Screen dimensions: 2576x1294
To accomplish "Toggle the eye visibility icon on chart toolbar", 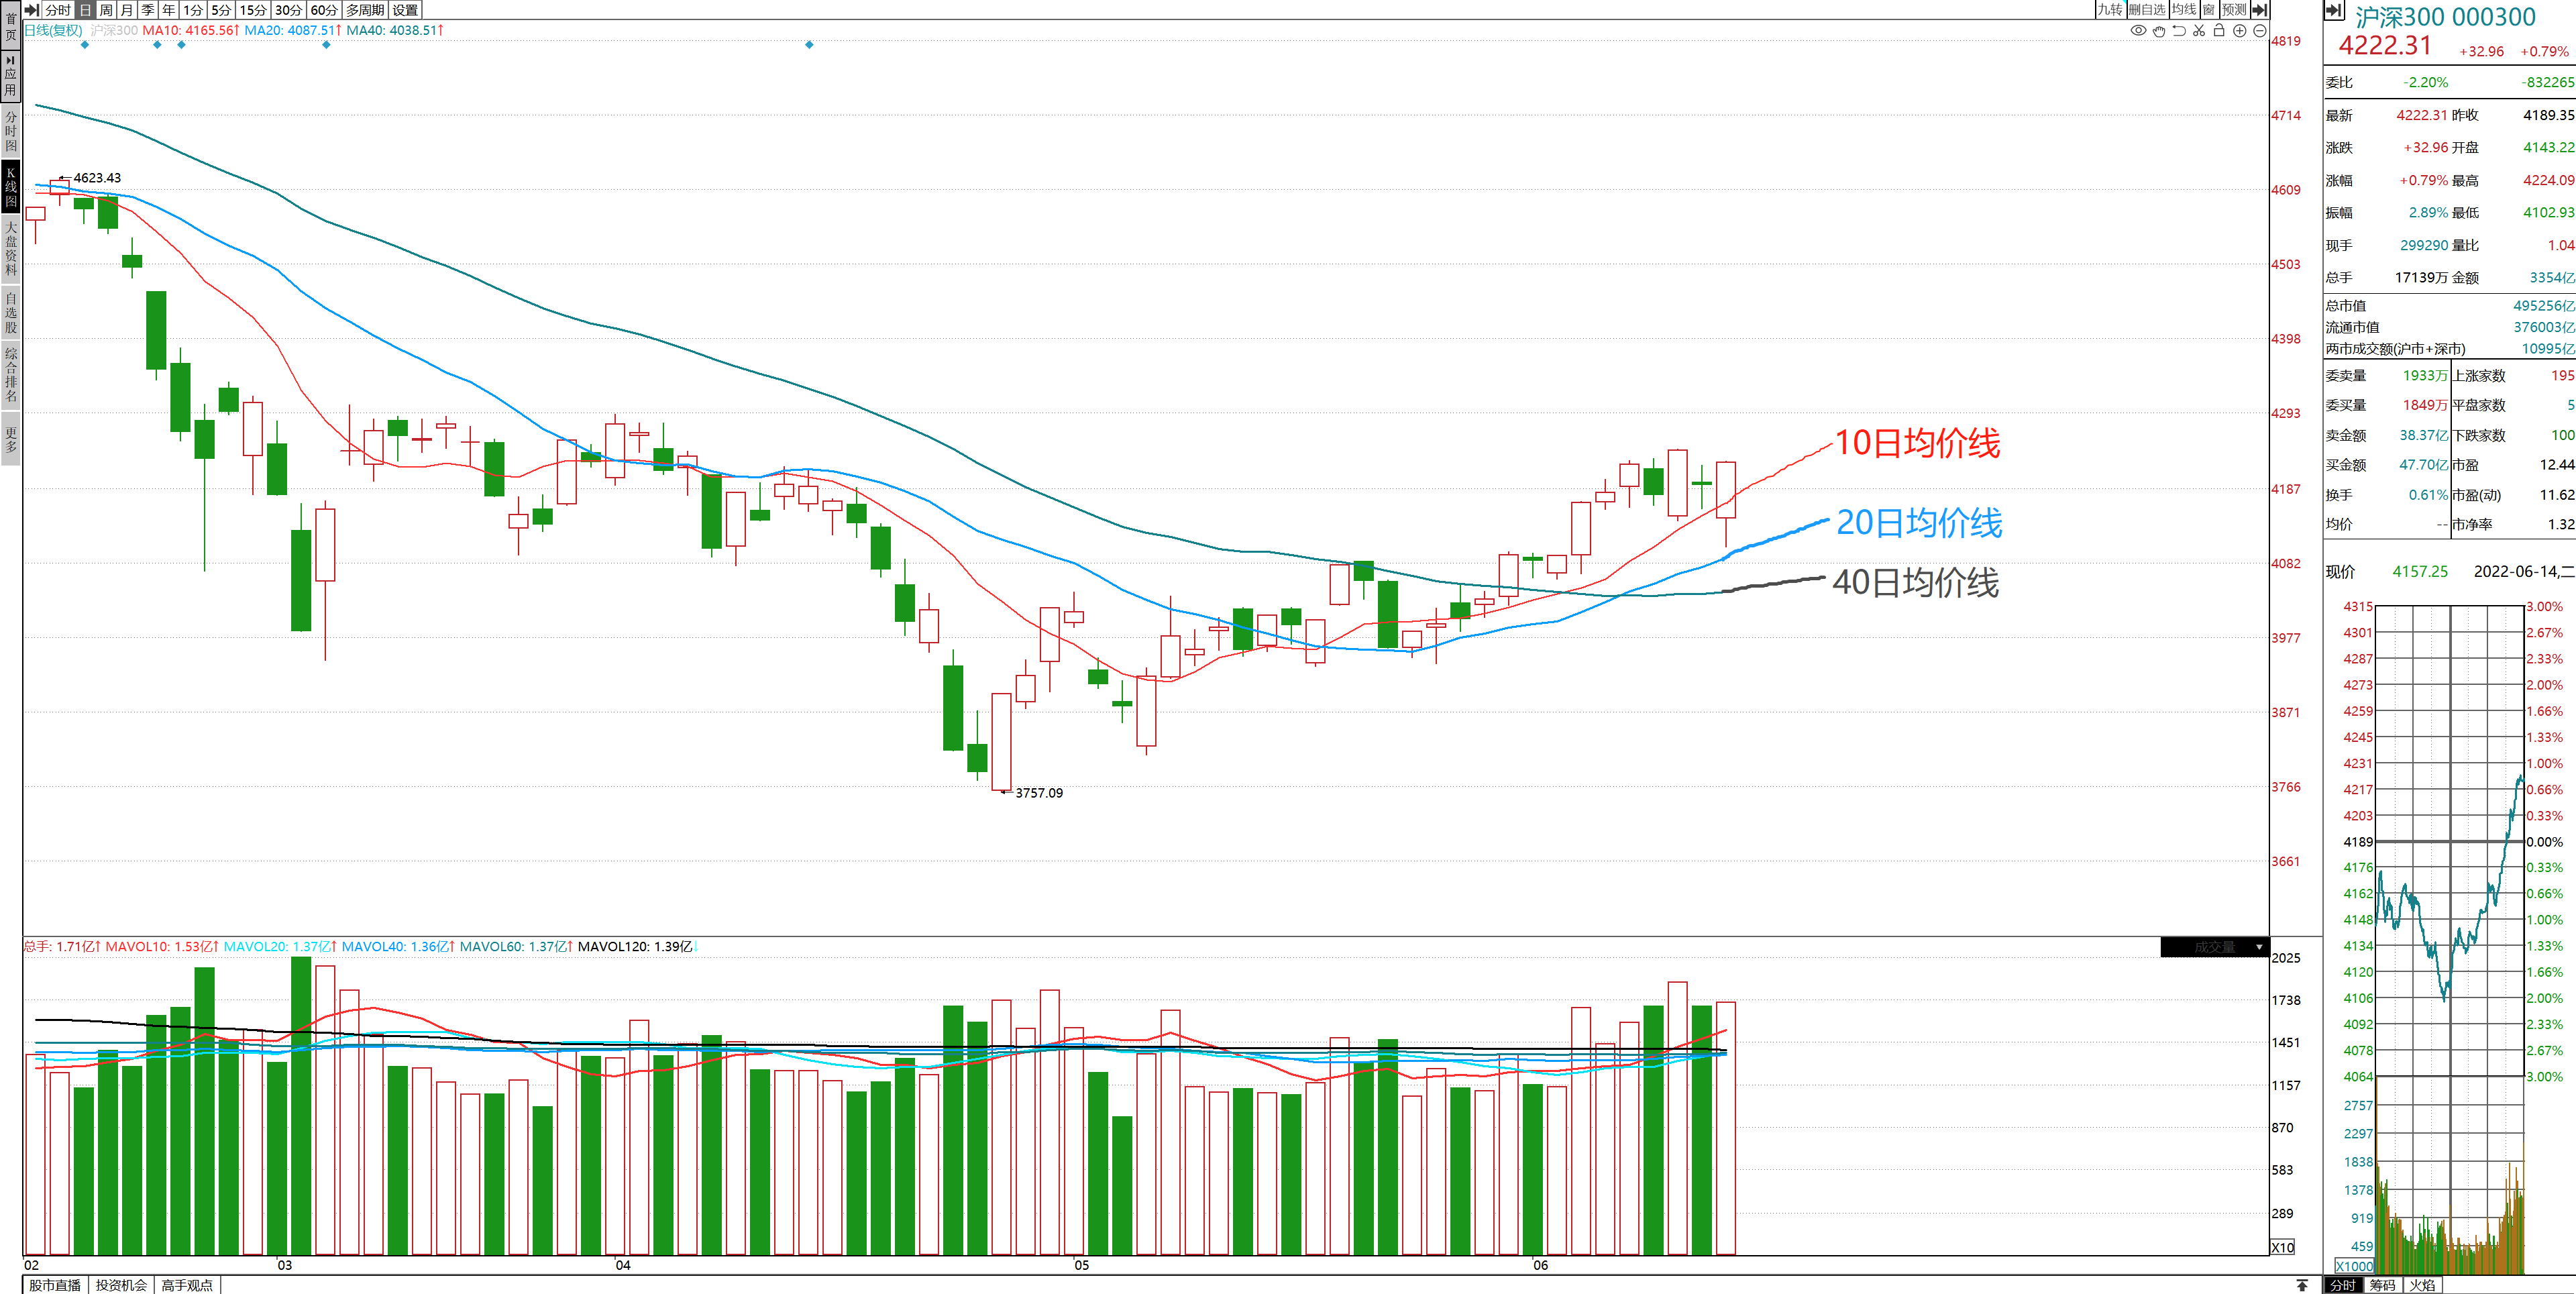I will click(2138, 31).
